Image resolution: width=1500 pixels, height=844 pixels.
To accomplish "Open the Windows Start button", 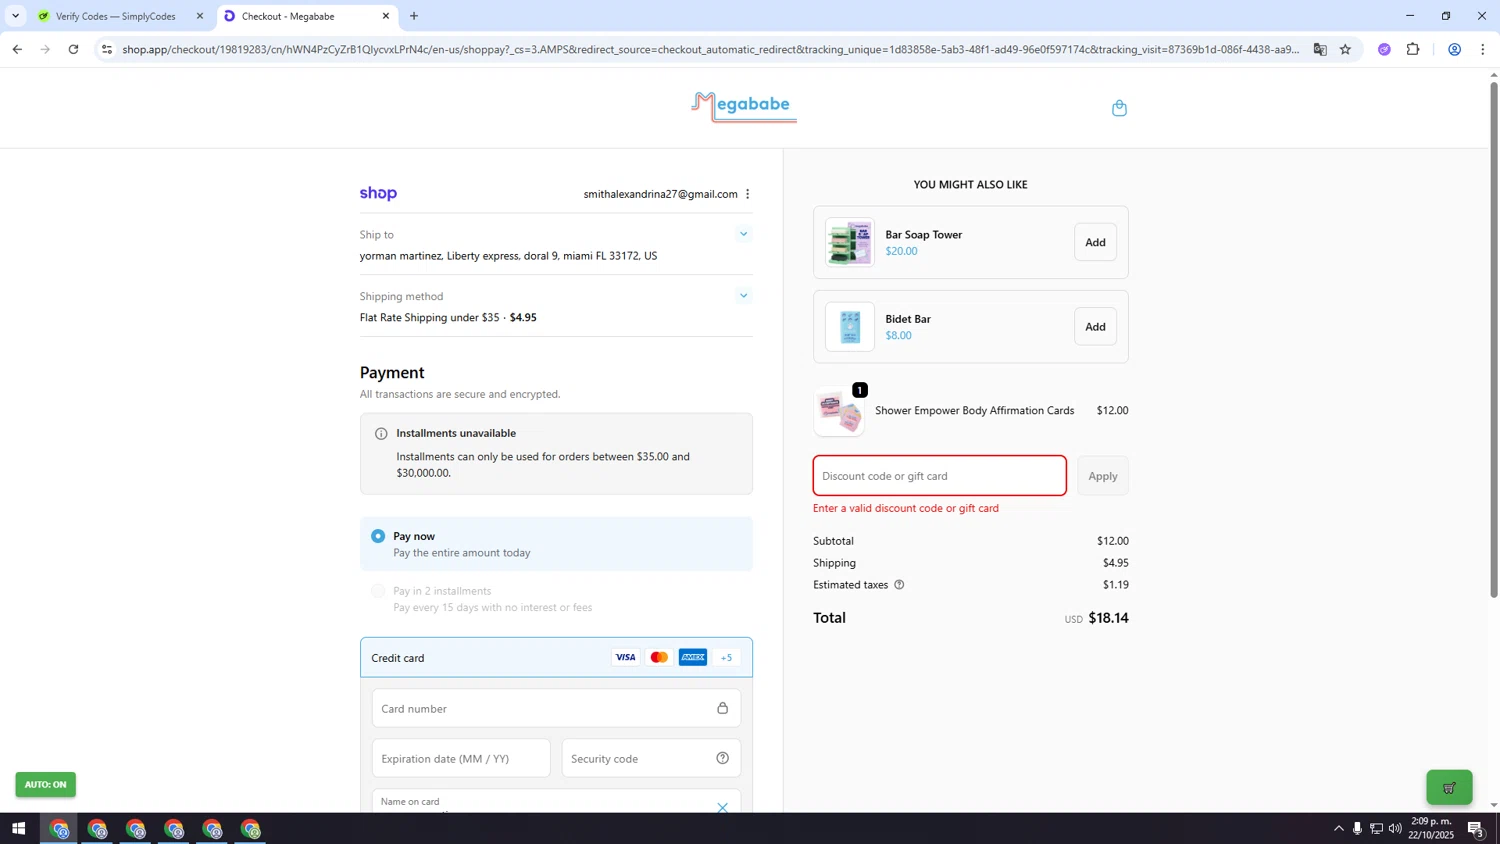I will click(x=18, y=829).
